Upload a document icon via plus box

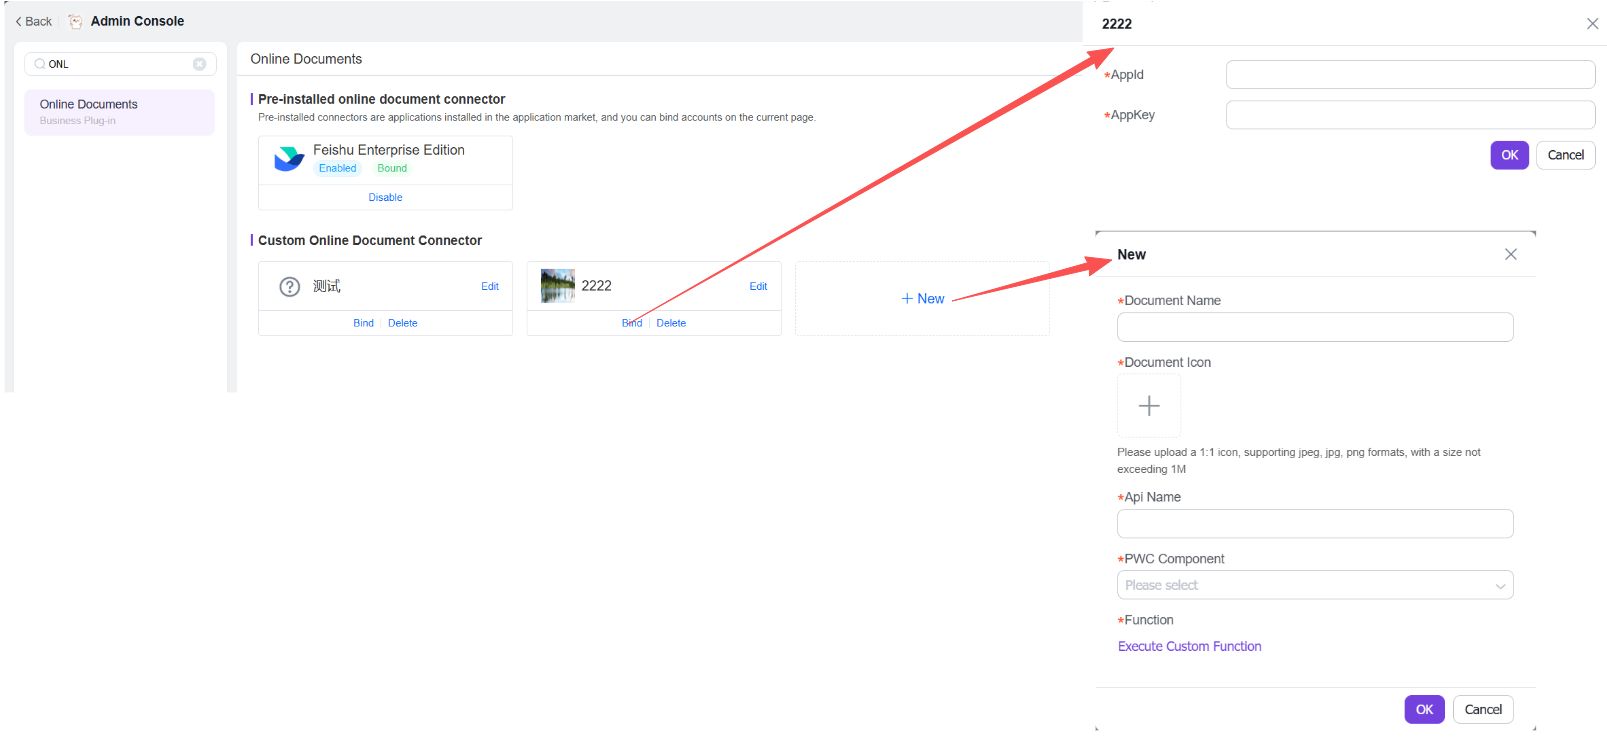click(1148, 406)
